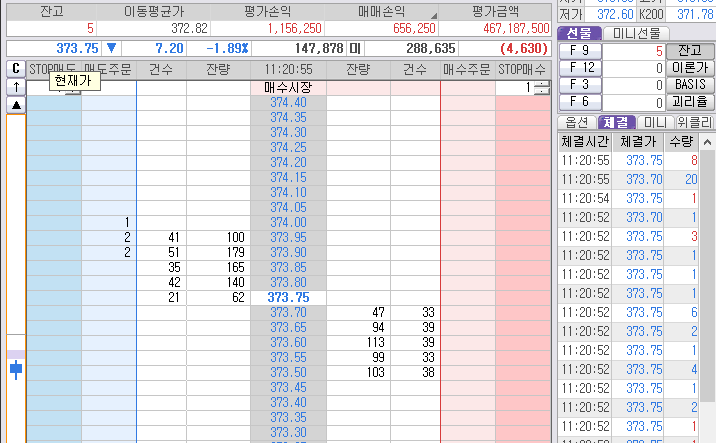Screen dimensions: 716x443
Task: Select the 미니선물 tab
Action: point(636,33)
